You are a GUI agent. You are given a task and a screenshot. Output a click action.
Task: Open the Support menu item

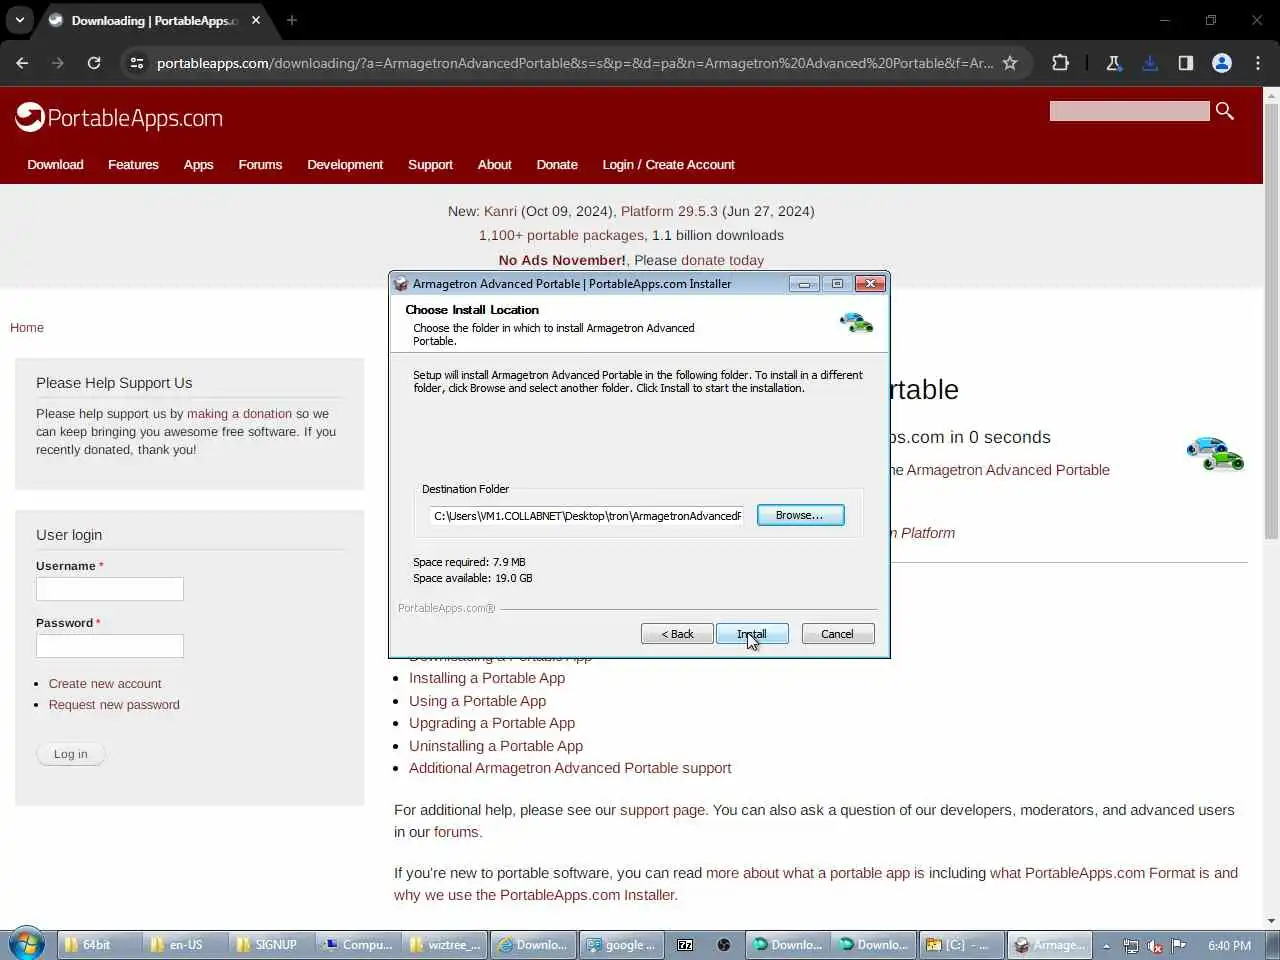430,165
